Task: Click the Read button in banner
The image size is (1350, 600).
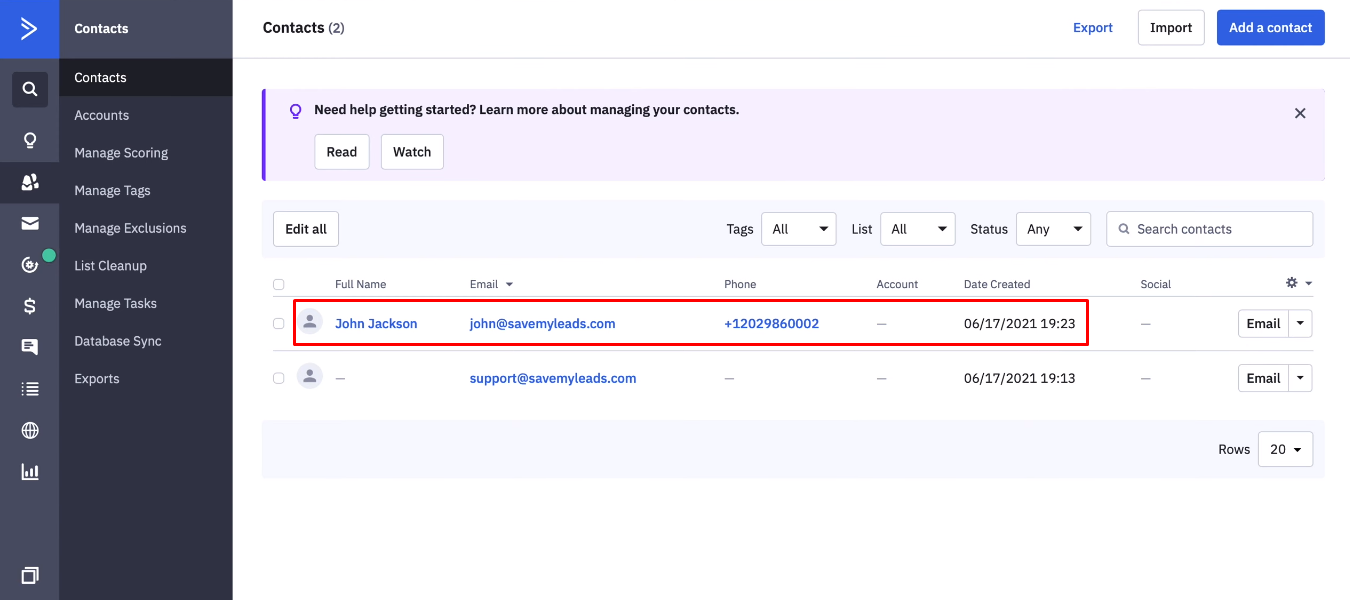Action: [x=341, y=152]
